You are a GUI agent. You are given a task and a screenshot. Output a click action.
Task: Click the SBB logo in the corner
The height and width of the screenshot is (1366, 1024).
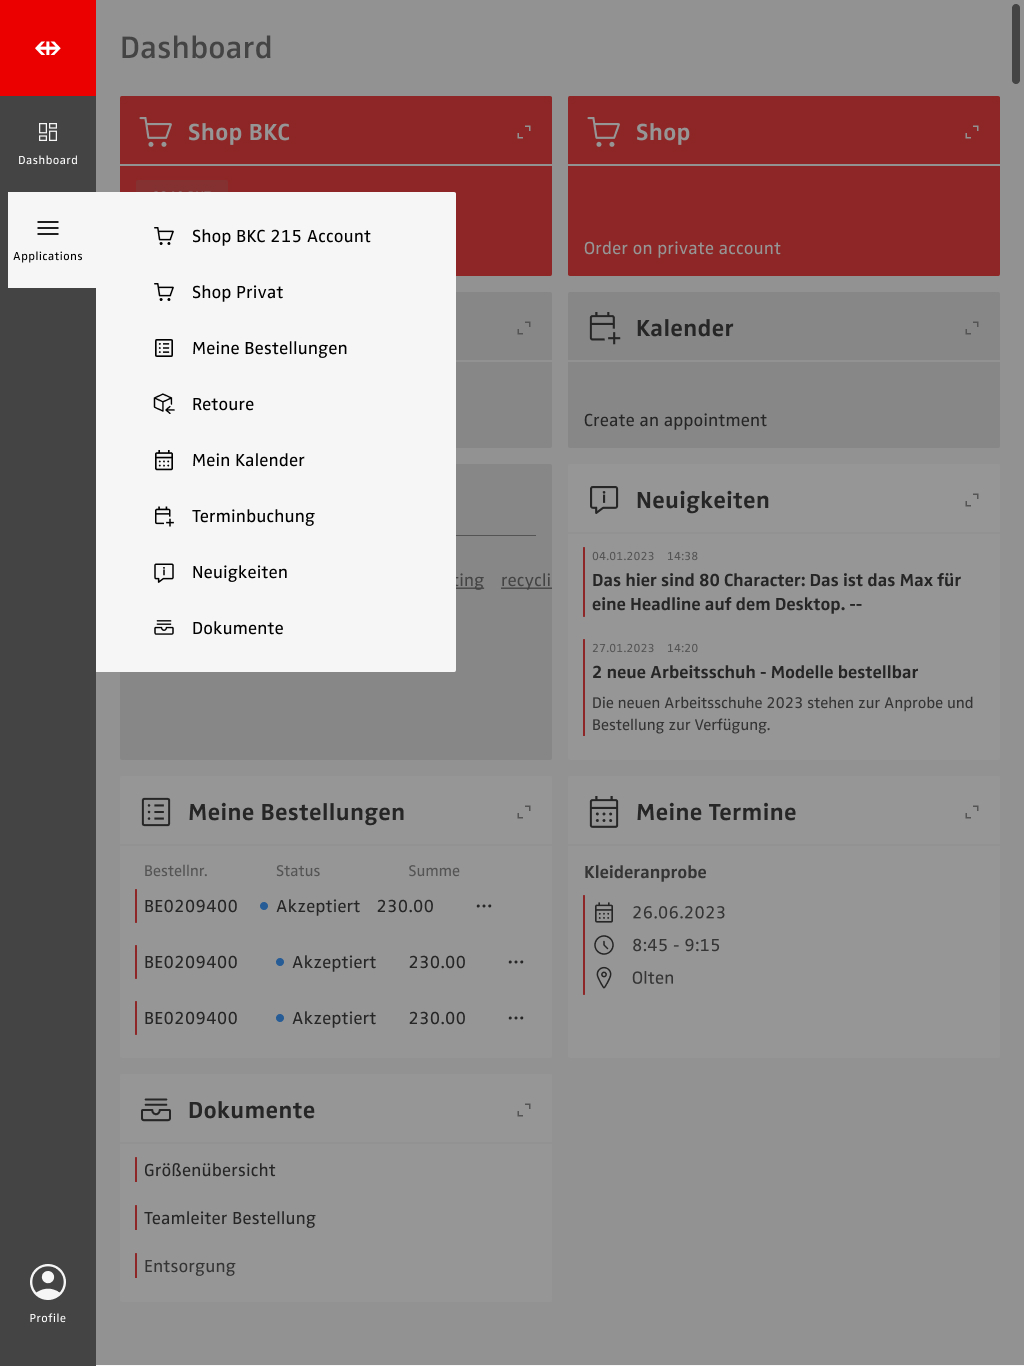48,48
